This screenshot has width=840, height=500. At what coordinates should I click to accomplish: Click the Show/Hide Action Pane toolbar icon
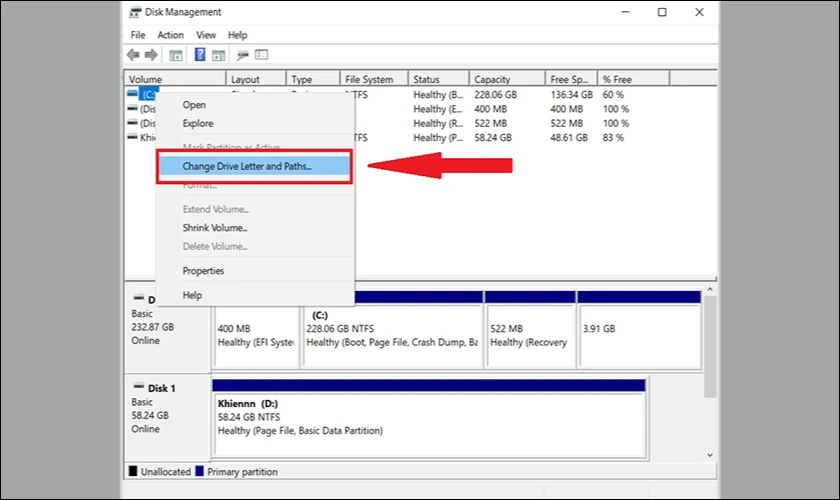click(218, 55)
